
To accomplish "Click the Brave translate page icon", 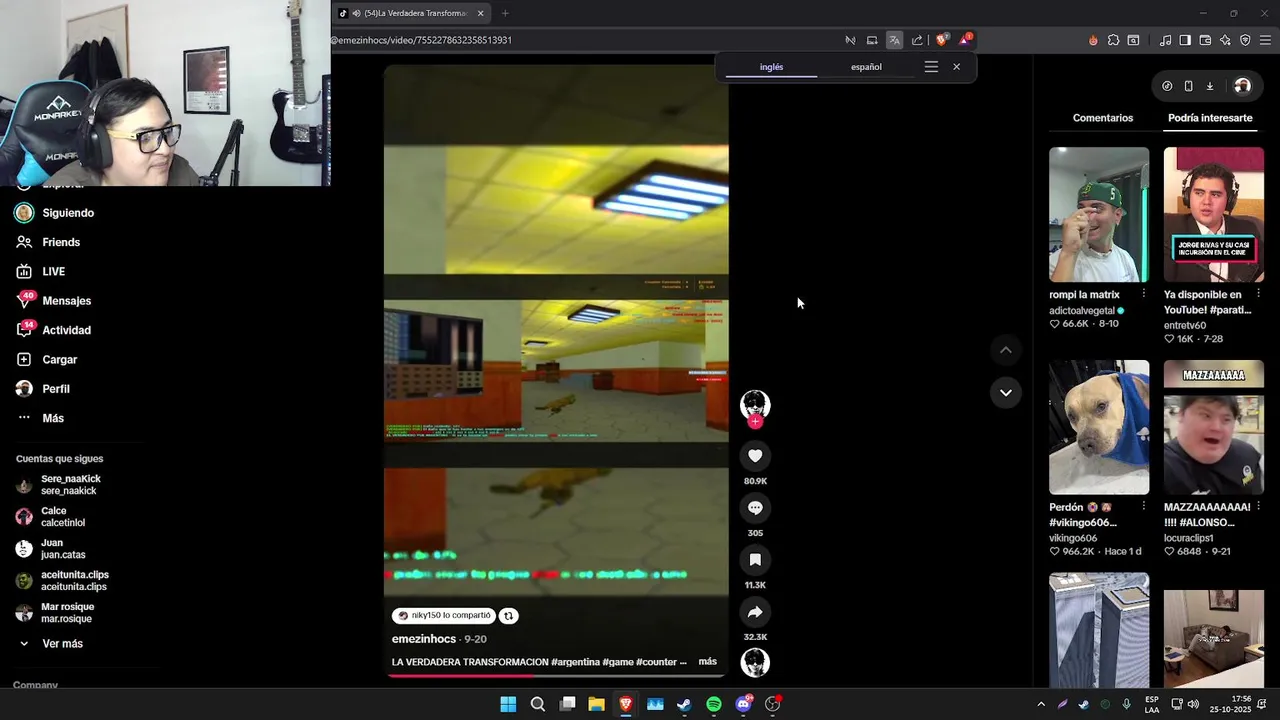I will [x=894, y=40].
